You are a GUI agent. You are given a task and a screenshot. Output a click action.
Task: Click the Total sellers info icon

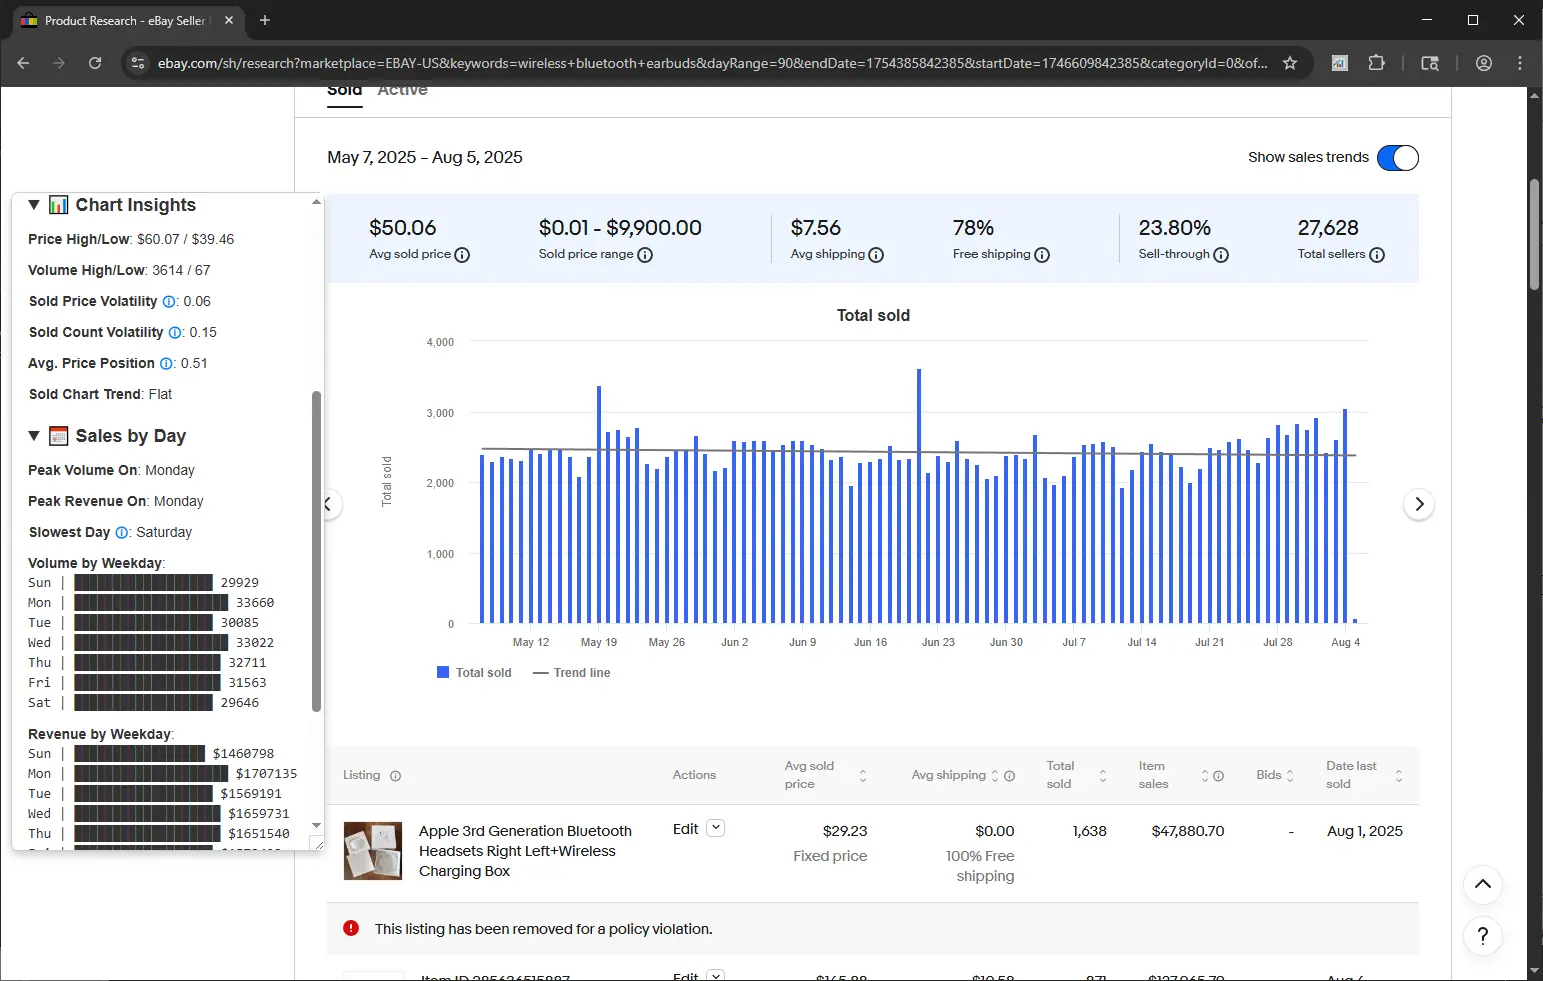click(x=1377, y=255)
